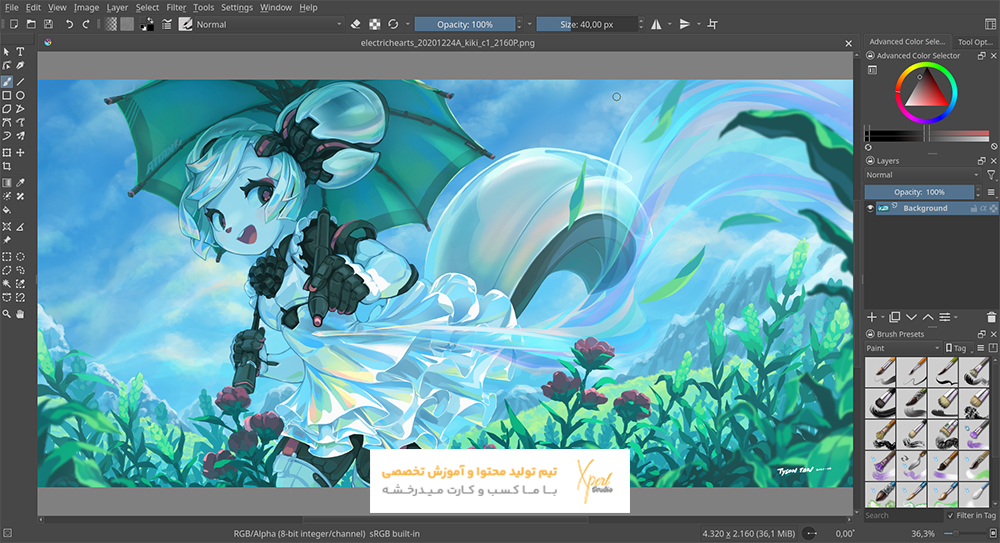Toggle horizontal mirror tool

click(x=656, y=24)
